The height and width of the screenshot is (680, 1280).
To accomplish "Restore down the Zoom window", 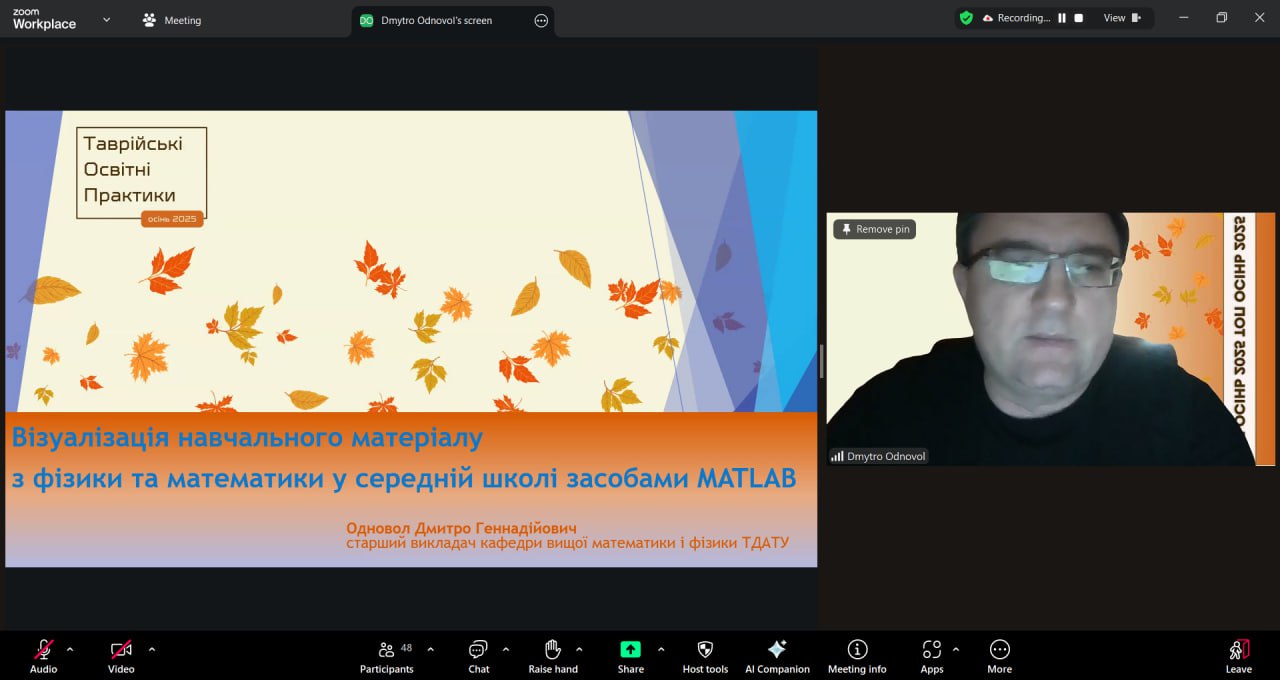I will 1221,18.
